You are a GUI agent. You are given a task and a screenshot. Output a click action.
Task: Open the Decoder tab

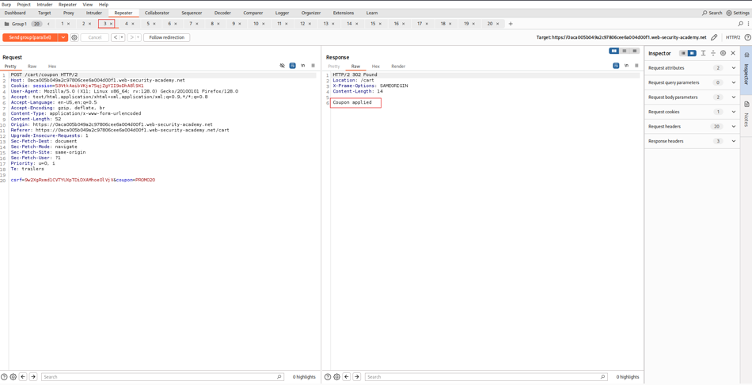click(222, 13)
